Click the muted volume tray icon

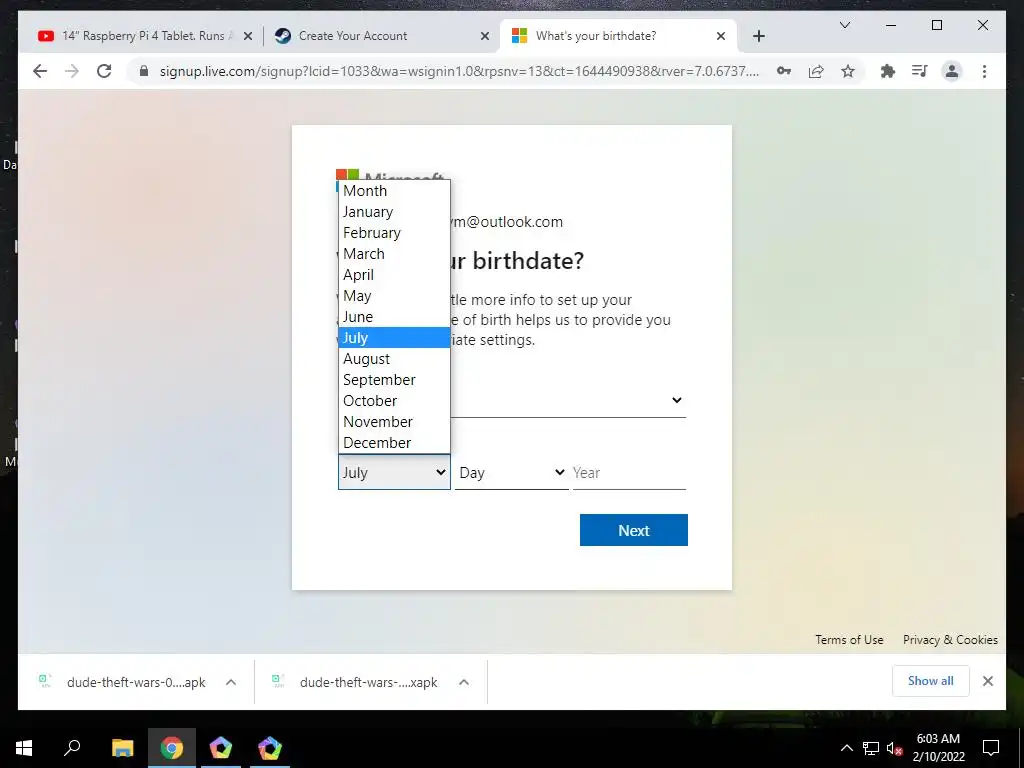click(x=894, y=748)
